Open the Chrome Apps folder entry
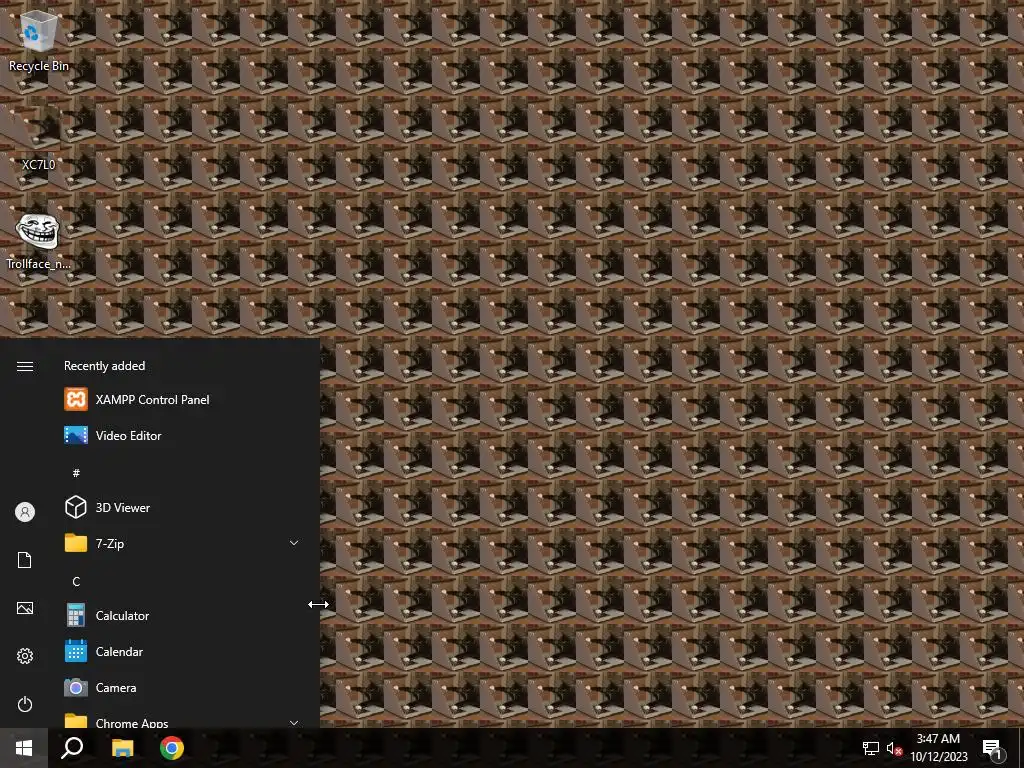The height and width of the screenshot is (768, 1024). (185, 718)
